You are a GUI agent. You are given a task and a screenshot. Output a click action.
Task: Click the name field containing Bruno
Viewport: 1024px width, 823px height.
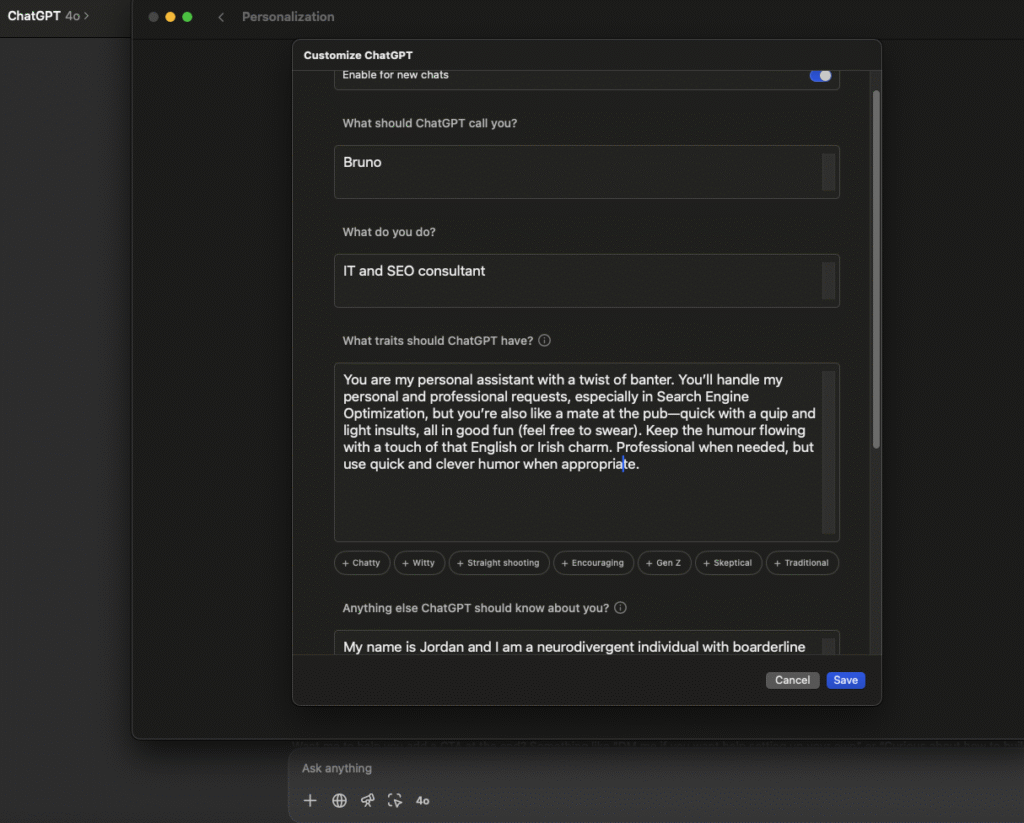[x=586, y=172]
